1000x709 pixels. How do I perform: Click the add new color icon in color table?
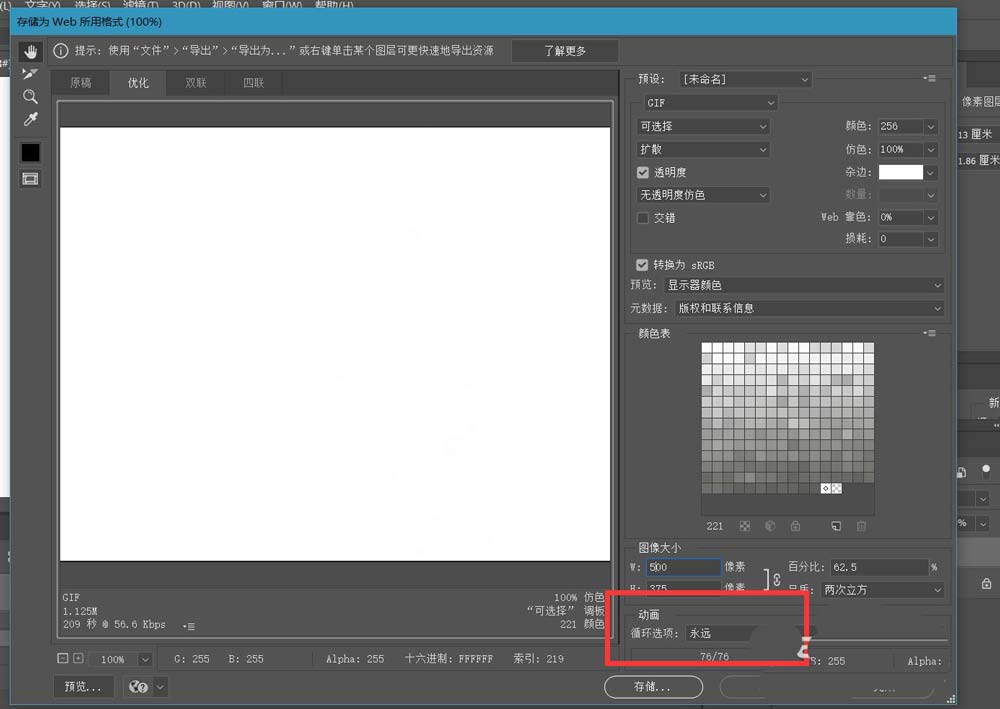[836, 526]
